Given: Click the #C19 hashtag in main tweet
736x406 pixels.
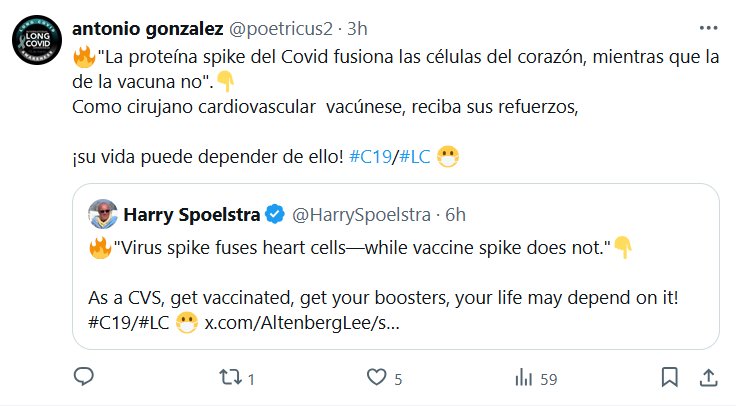Looking at the screenshot, I should pos(370,157).
